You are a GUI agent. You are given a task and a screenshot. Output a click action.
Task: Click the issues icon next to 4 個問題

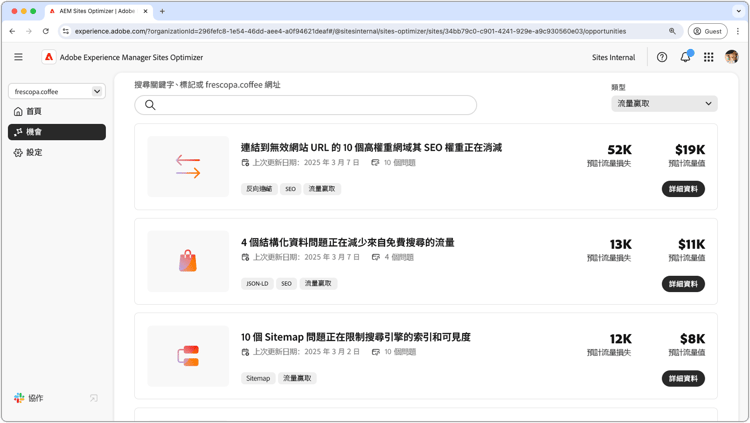(376, 257)
